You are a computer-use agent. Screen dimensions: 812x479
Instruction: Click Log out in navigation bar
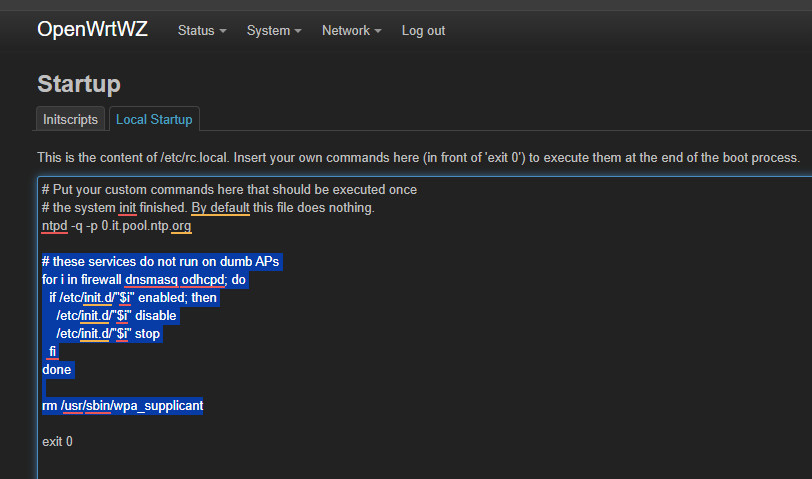coord(423,31)
